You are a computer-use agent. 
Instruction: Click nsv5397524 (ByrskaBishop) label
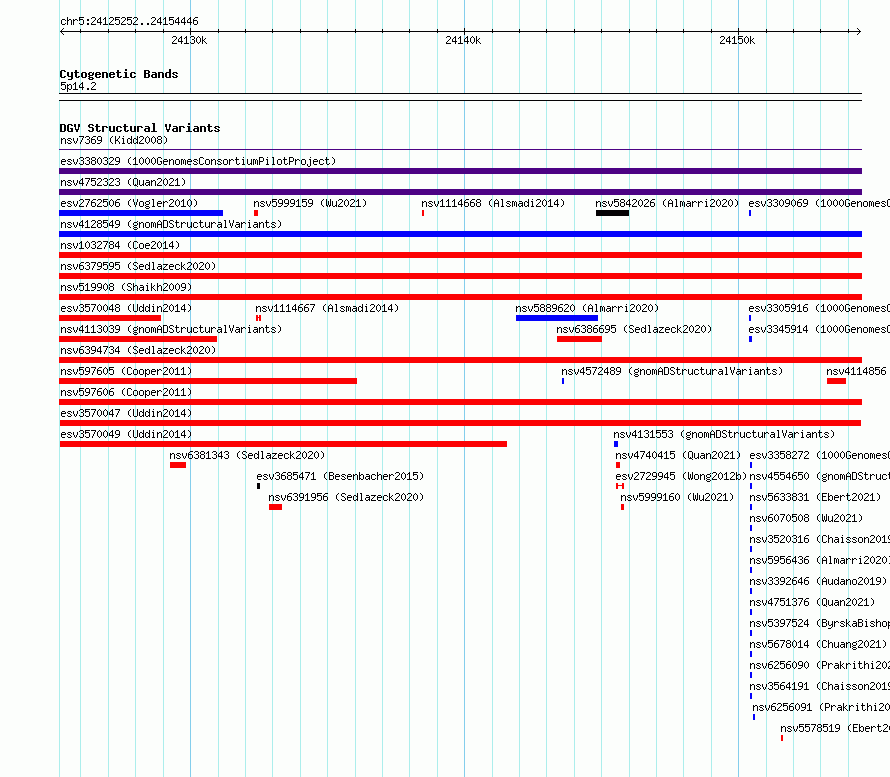pyautogui.click(x=819, y=623)
